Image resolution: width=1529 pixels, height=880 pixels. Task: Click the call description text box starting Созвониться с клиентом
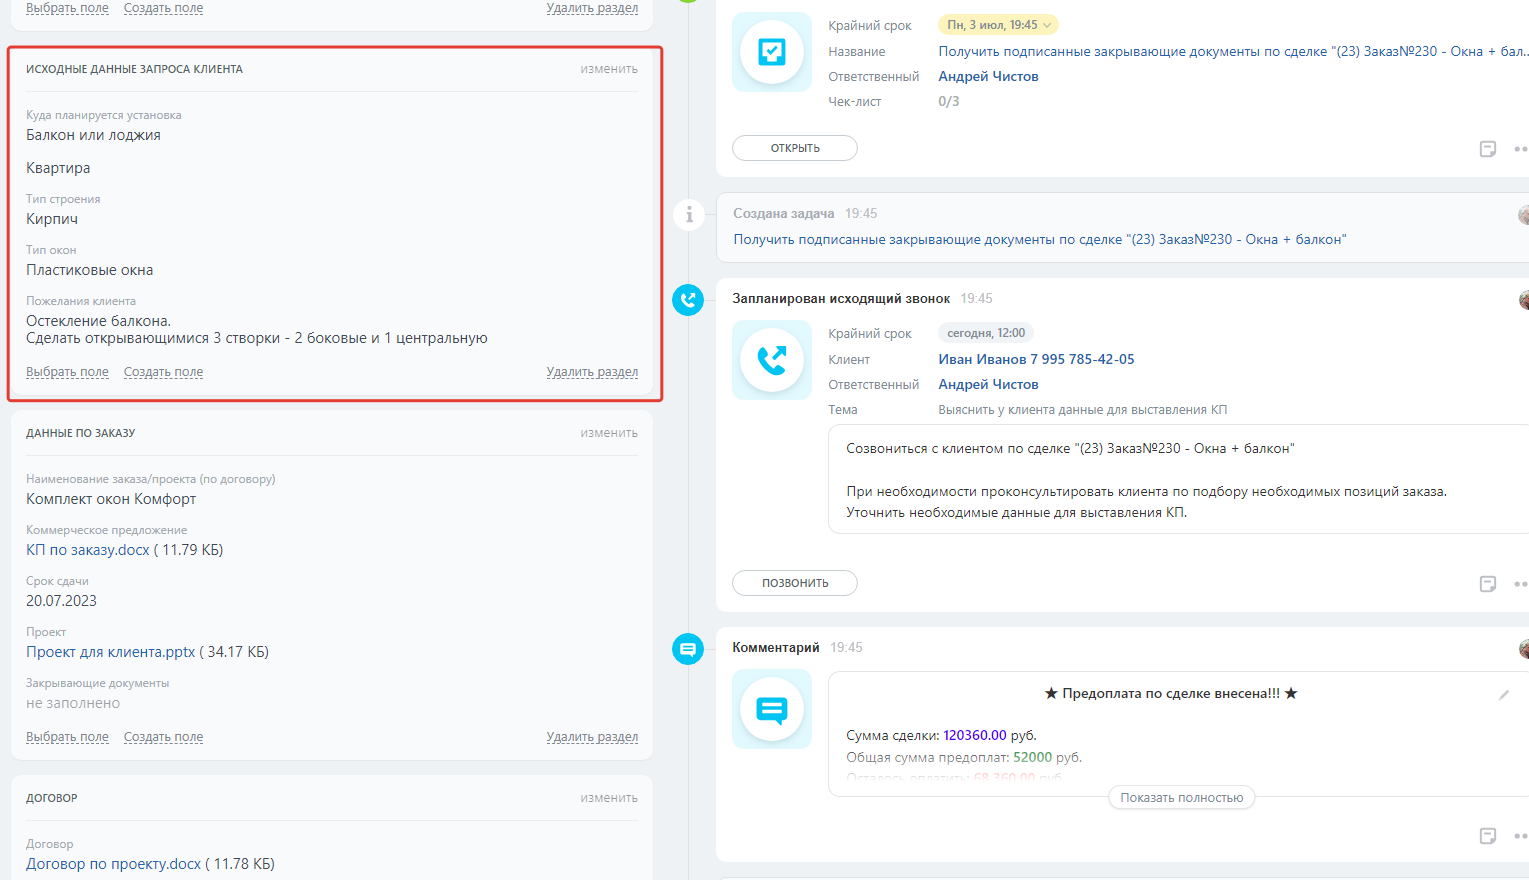tap(1178, 480)
